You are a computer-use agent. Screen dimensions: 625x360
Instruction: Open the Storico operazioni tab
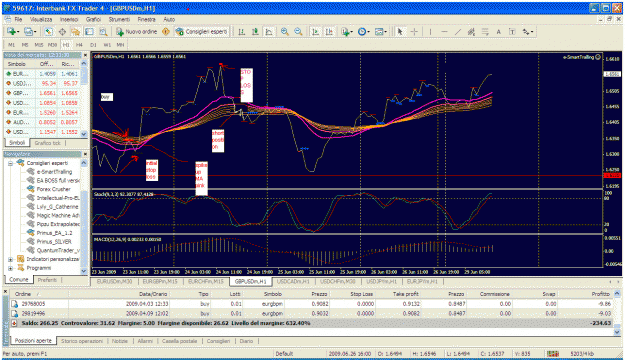(82, 341)
